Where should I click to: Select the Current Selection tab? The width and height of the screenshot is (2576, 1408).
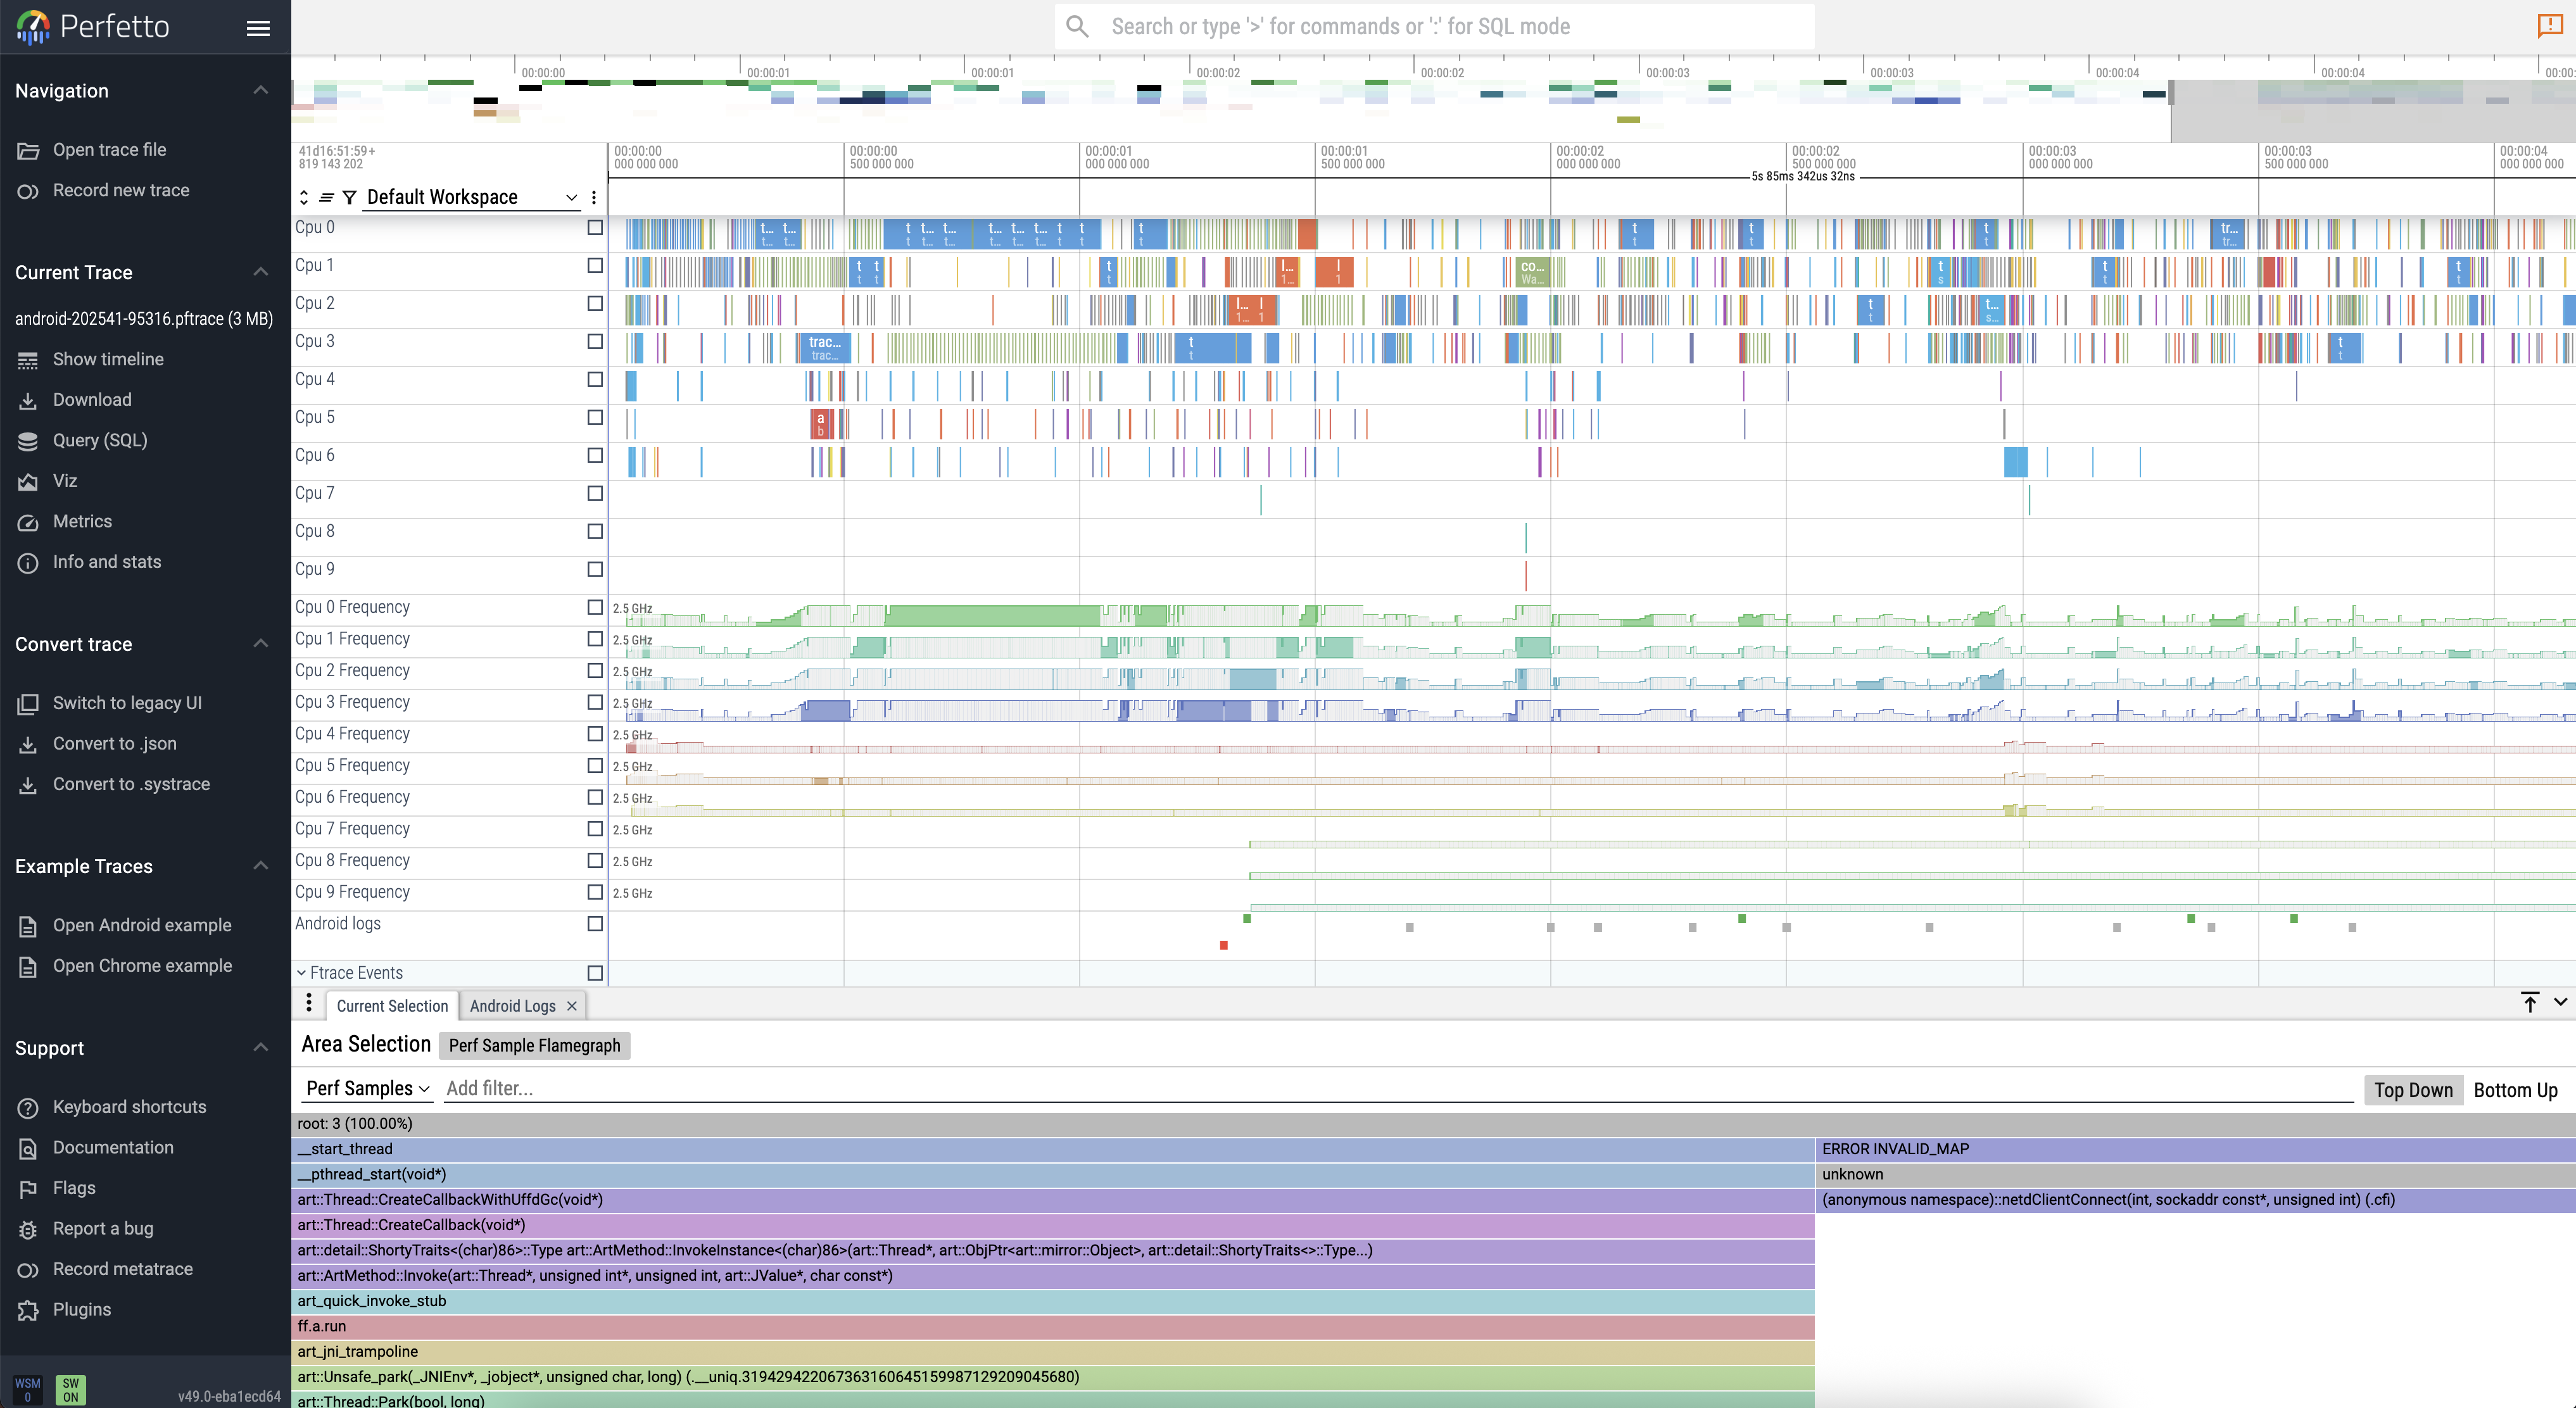[392, 1006]
